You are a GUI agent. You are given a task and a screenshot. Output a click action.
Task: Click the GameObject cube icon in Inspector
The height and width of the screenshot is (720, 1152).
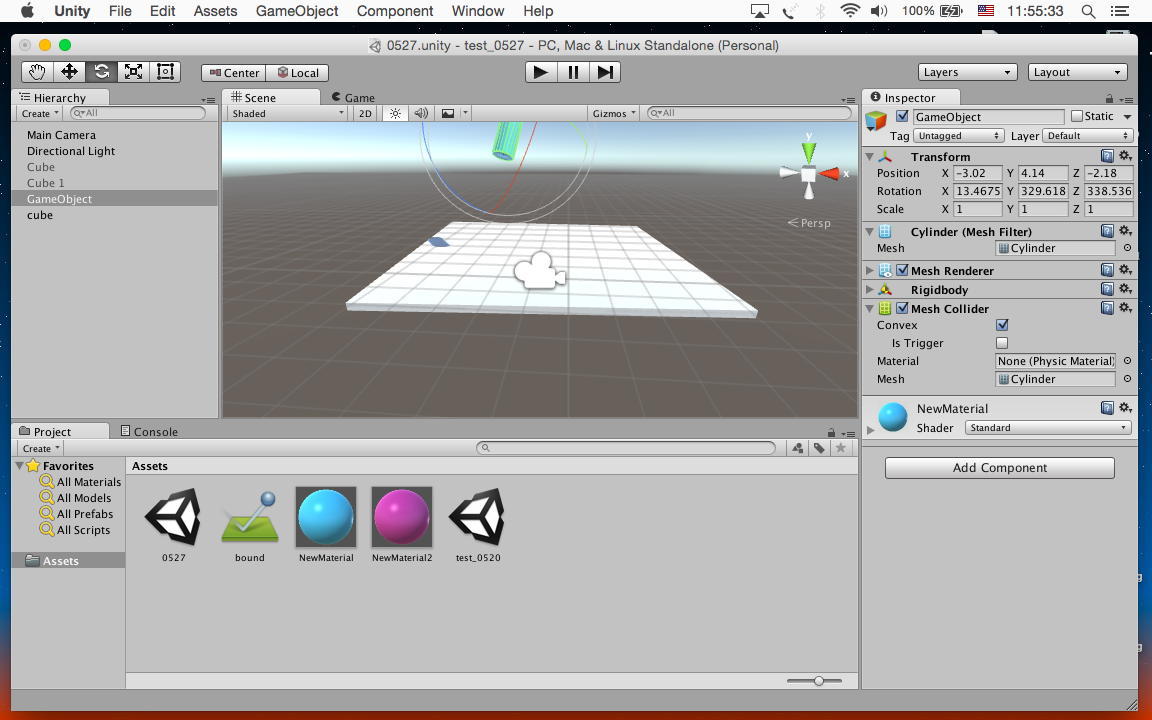[876, 121]
